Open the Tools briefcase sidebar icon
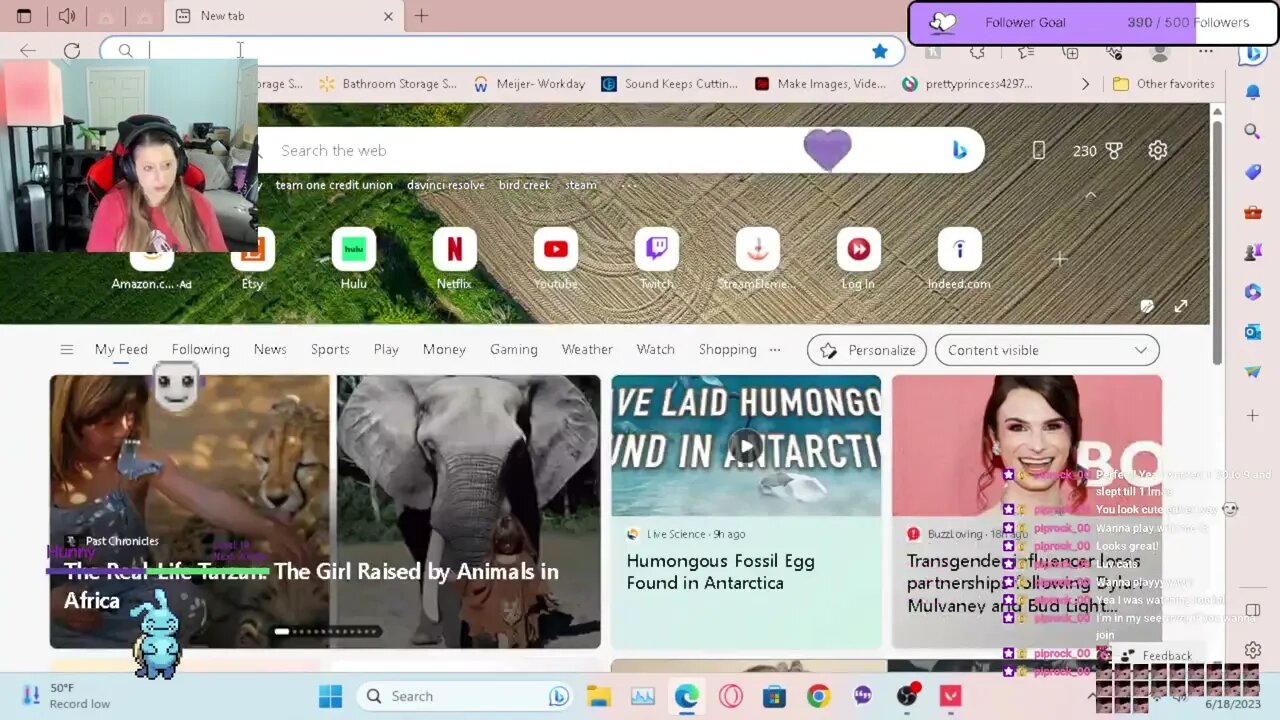1280x720 pixels. click(x=1252, y=212)
